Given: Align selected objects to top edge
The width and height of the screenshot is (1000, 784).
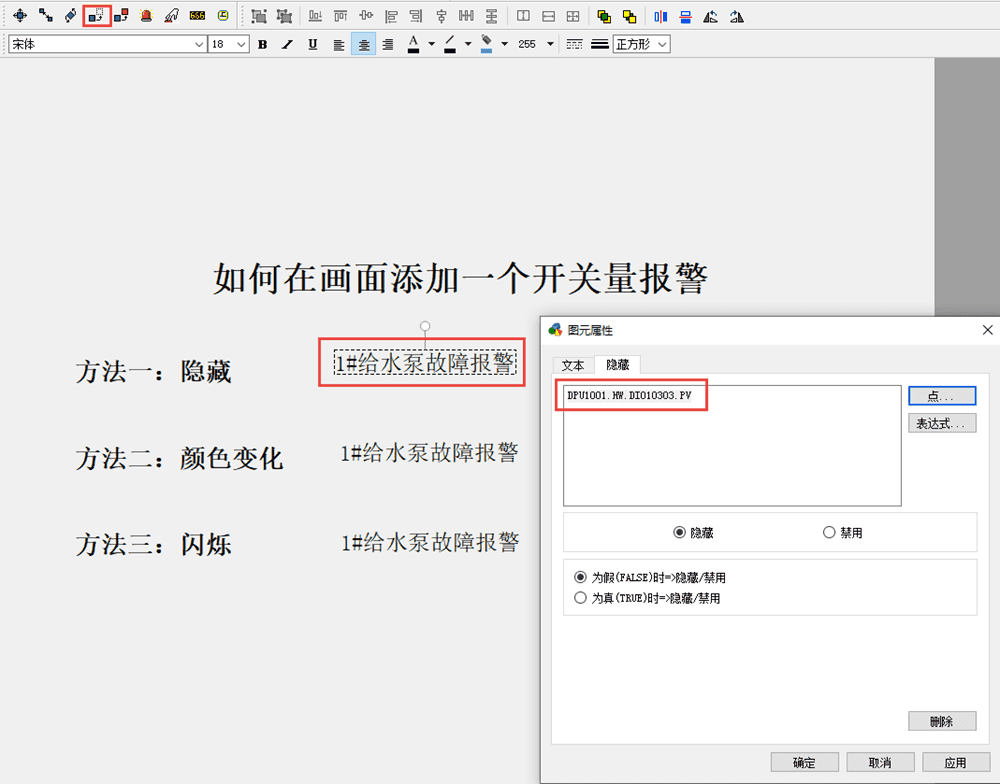Looking at the screenshot, I should coord(341,17).
